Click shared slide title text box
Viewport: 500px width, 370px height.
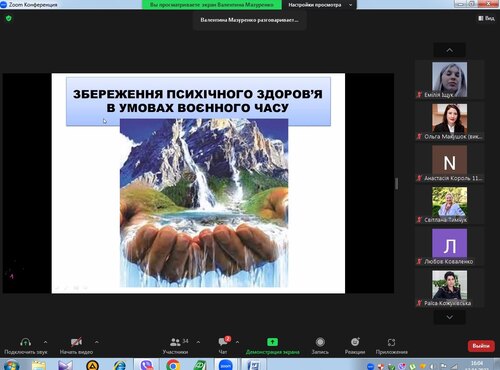click(198, 101)
